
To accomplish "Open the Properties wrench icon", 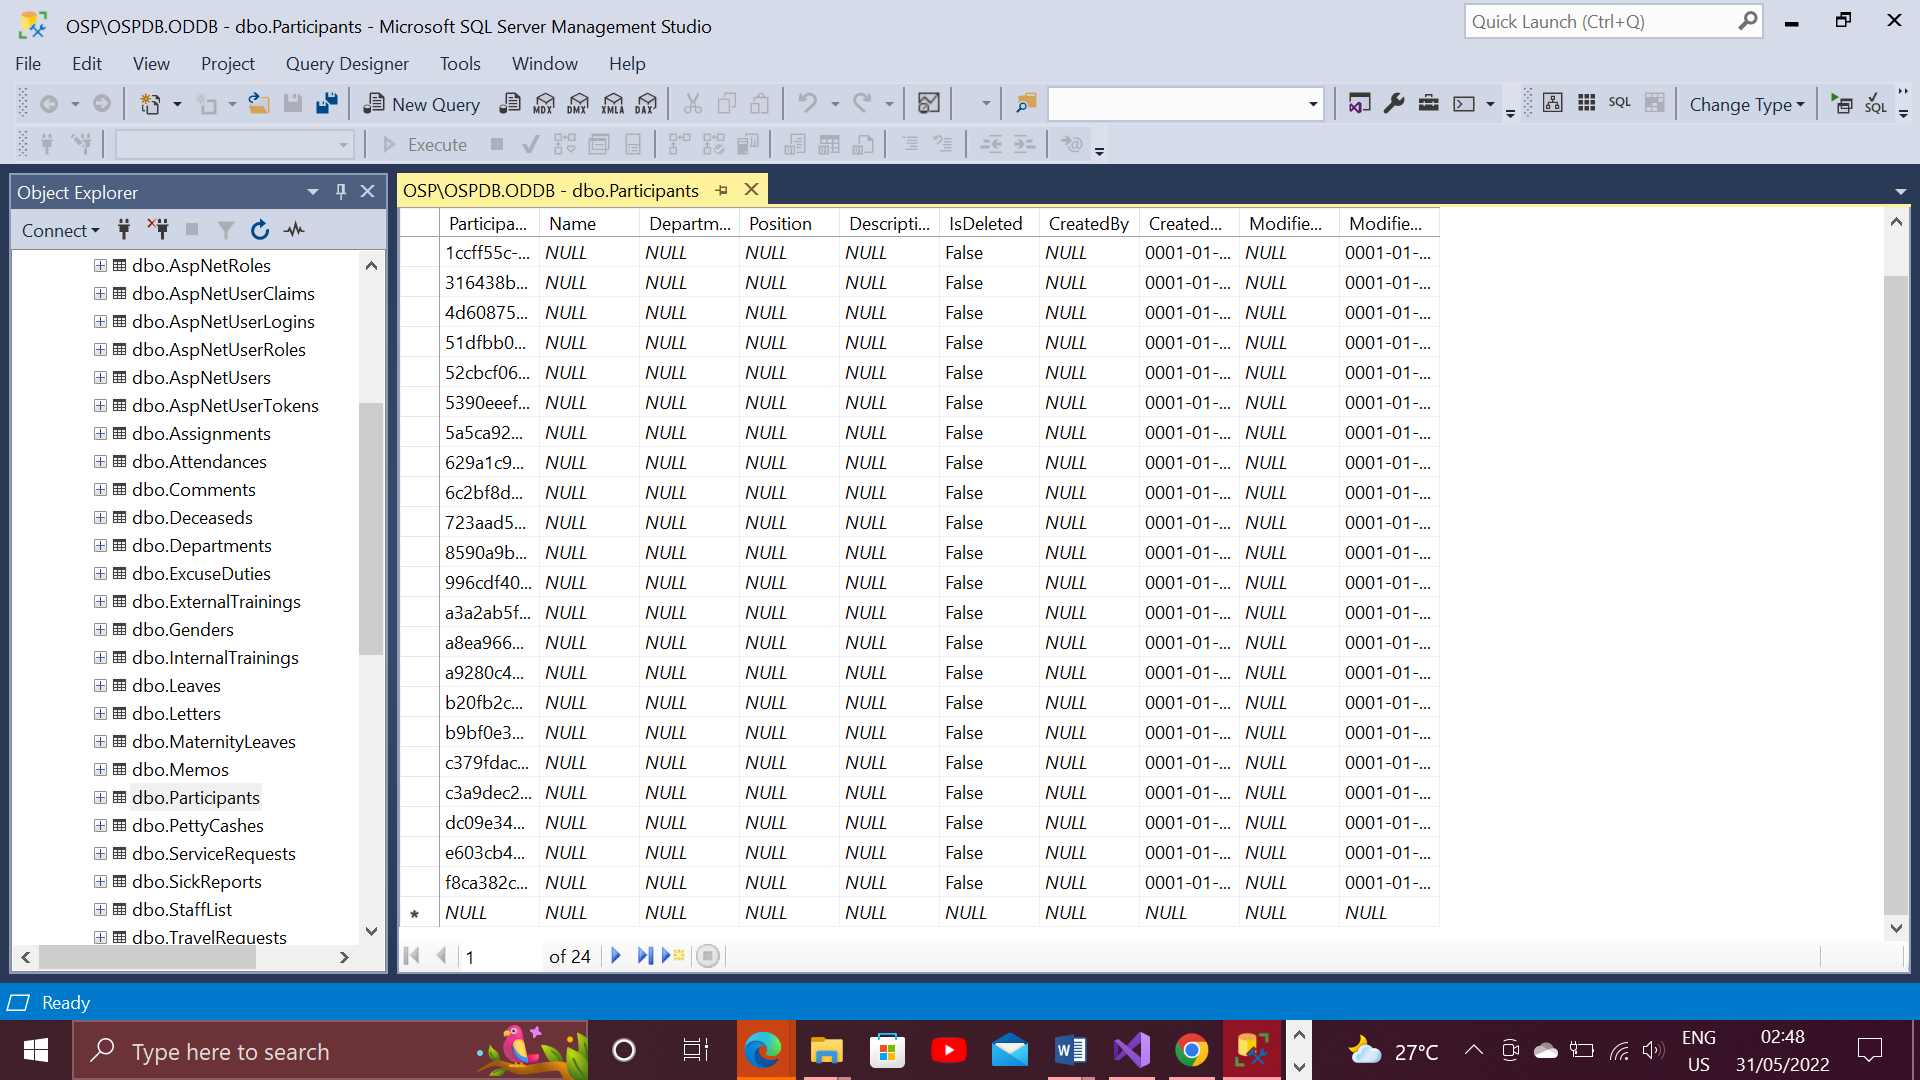I will (1394, 104).
